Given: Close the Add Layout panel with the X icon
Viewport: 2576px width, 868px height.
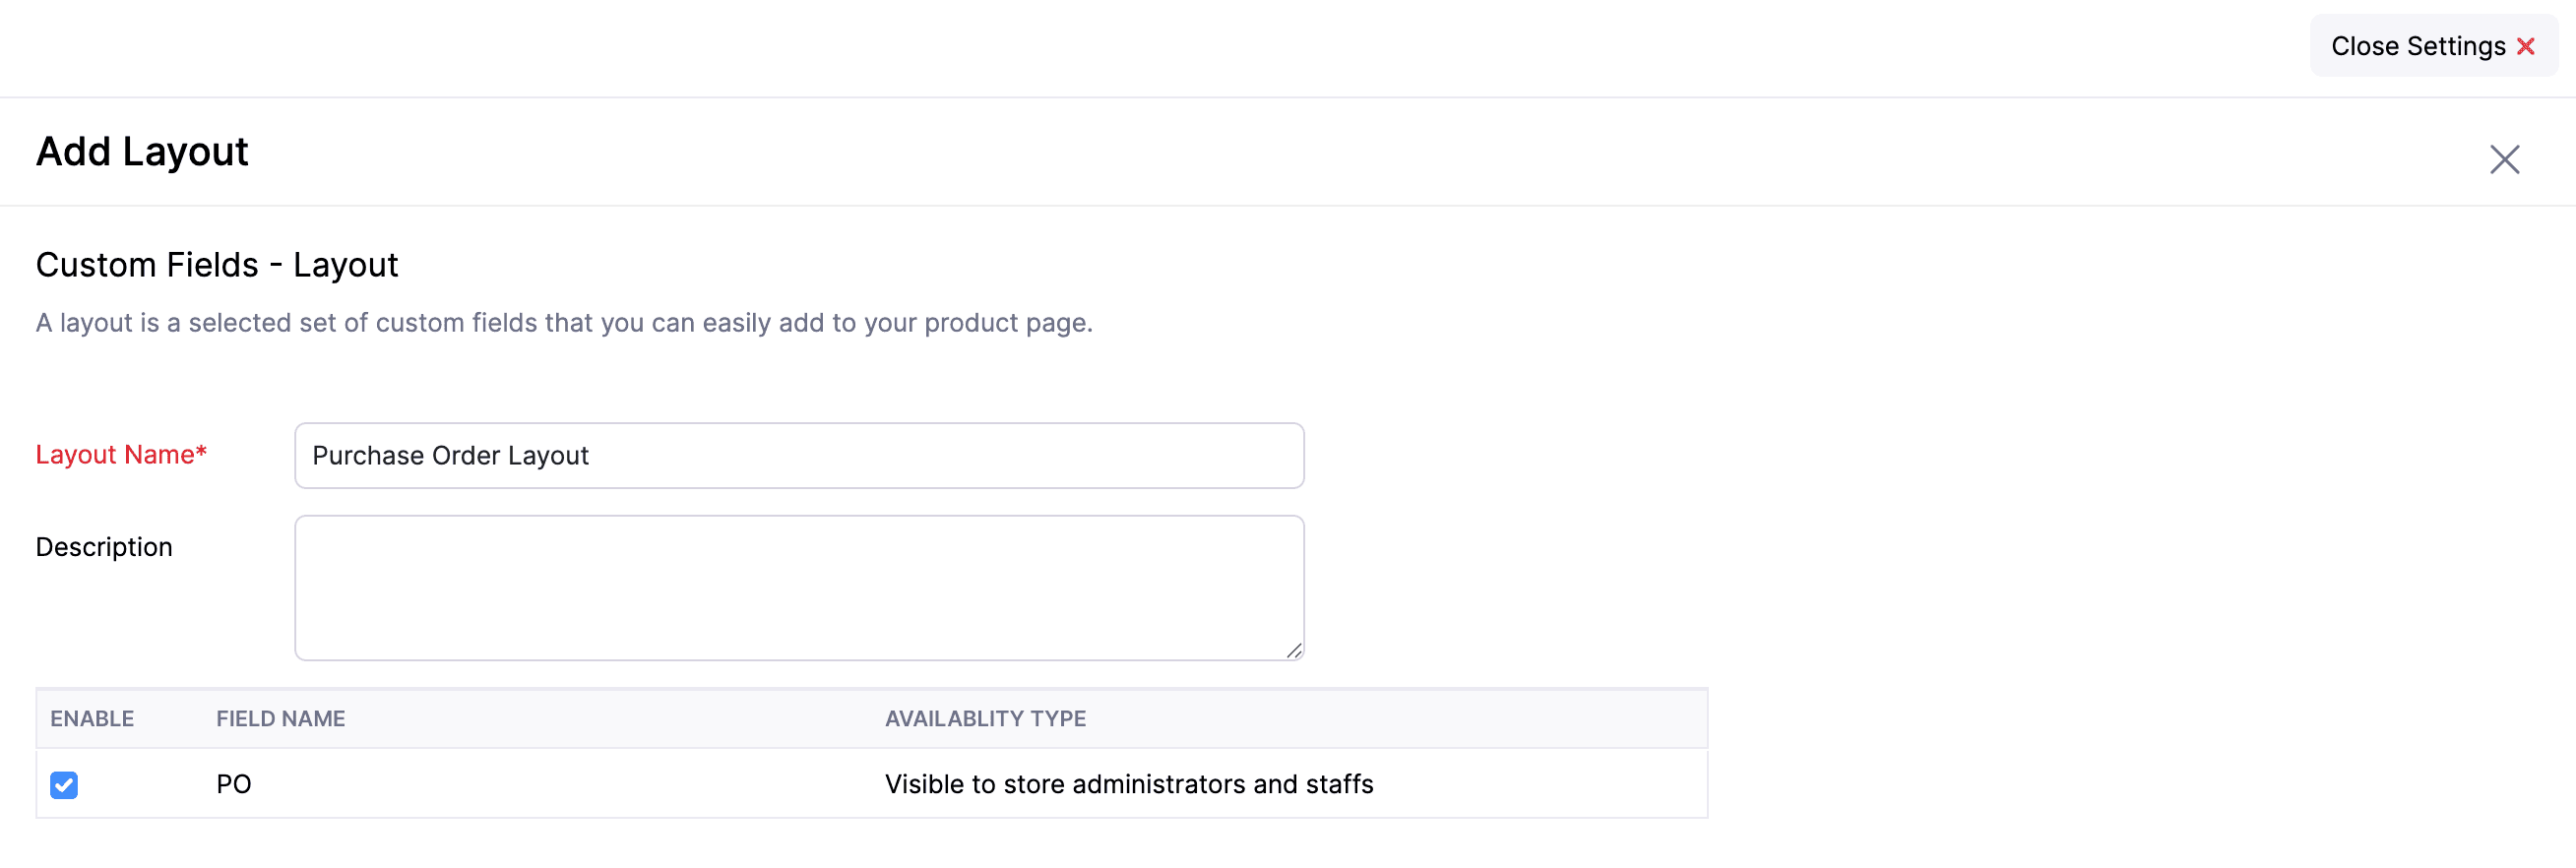Looking at the screenshot, I should [2504, 159].
